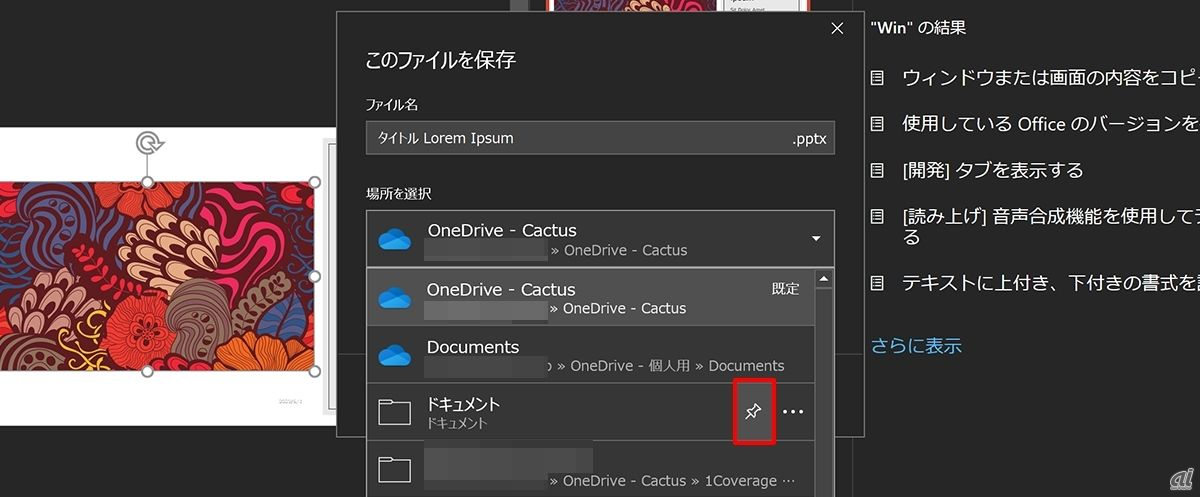Expand the 場所を選択 location dropdown arrow

pyautogui.click(x=816, y=239)
